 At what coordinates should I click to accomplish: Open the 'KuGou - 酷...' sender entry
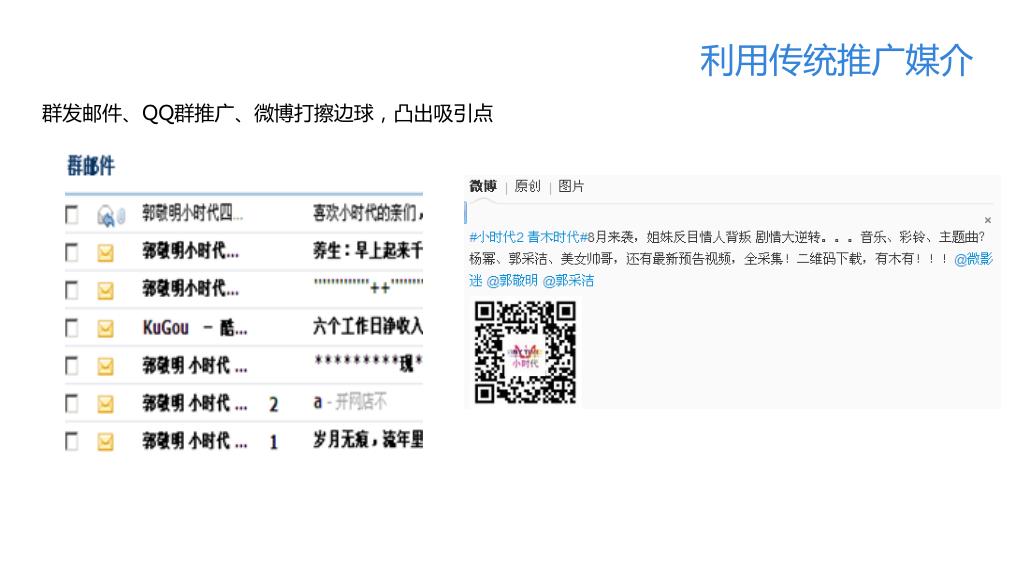(195, 327)
